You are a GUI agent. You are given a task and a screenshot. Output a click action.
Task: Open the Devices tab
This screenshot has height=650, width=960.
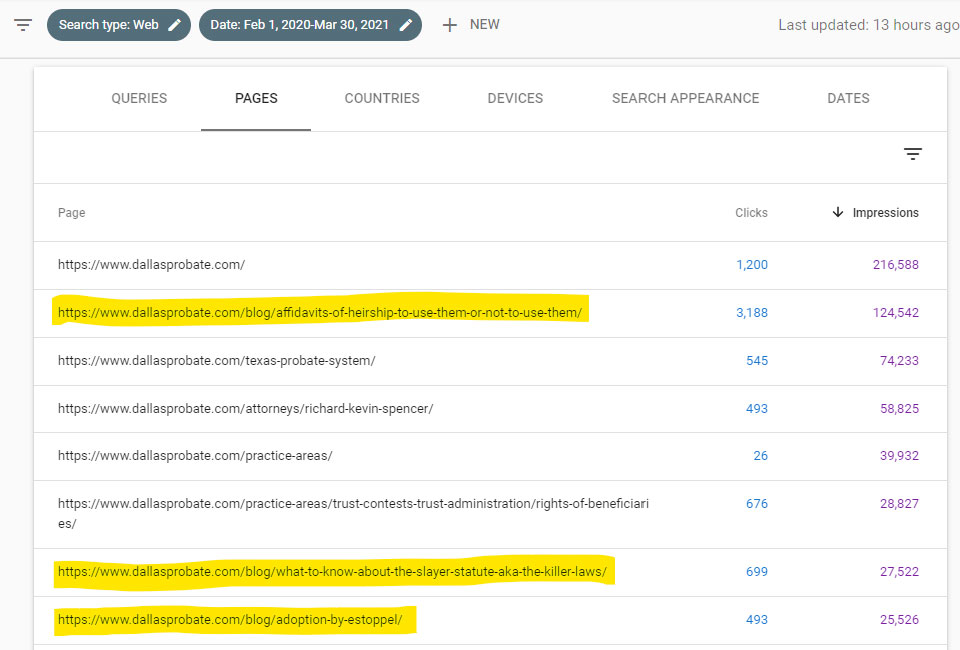coord(515,98)
